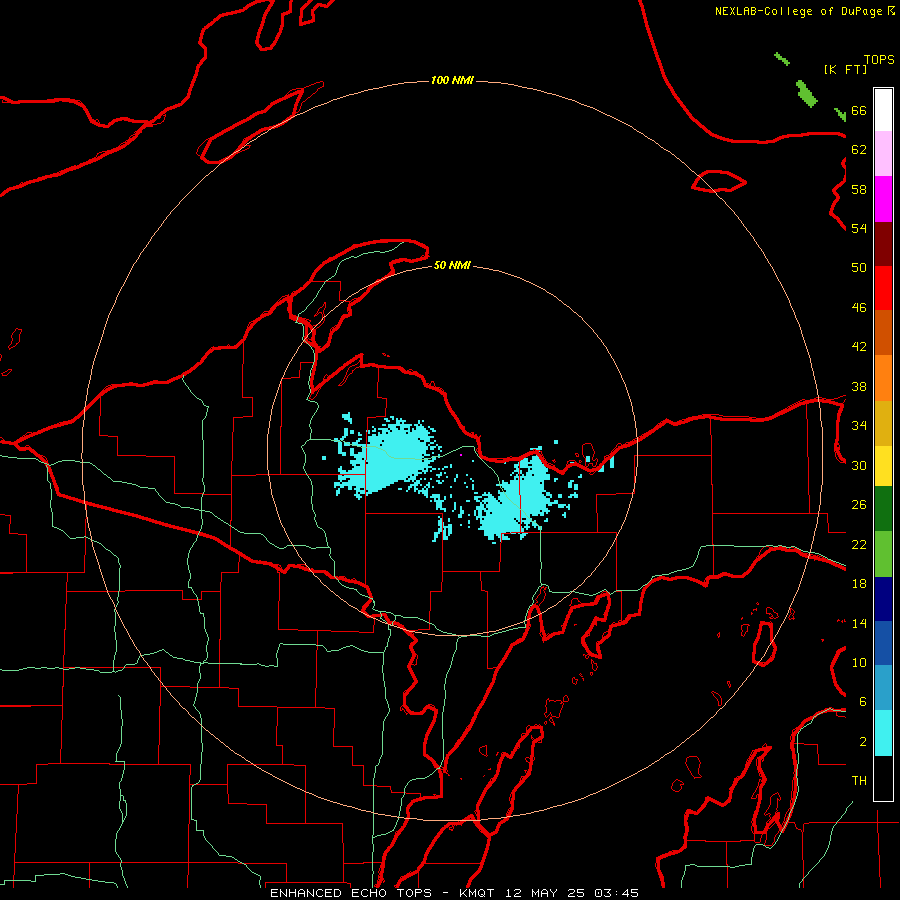Click the legend value '66'

pos(859,110)
